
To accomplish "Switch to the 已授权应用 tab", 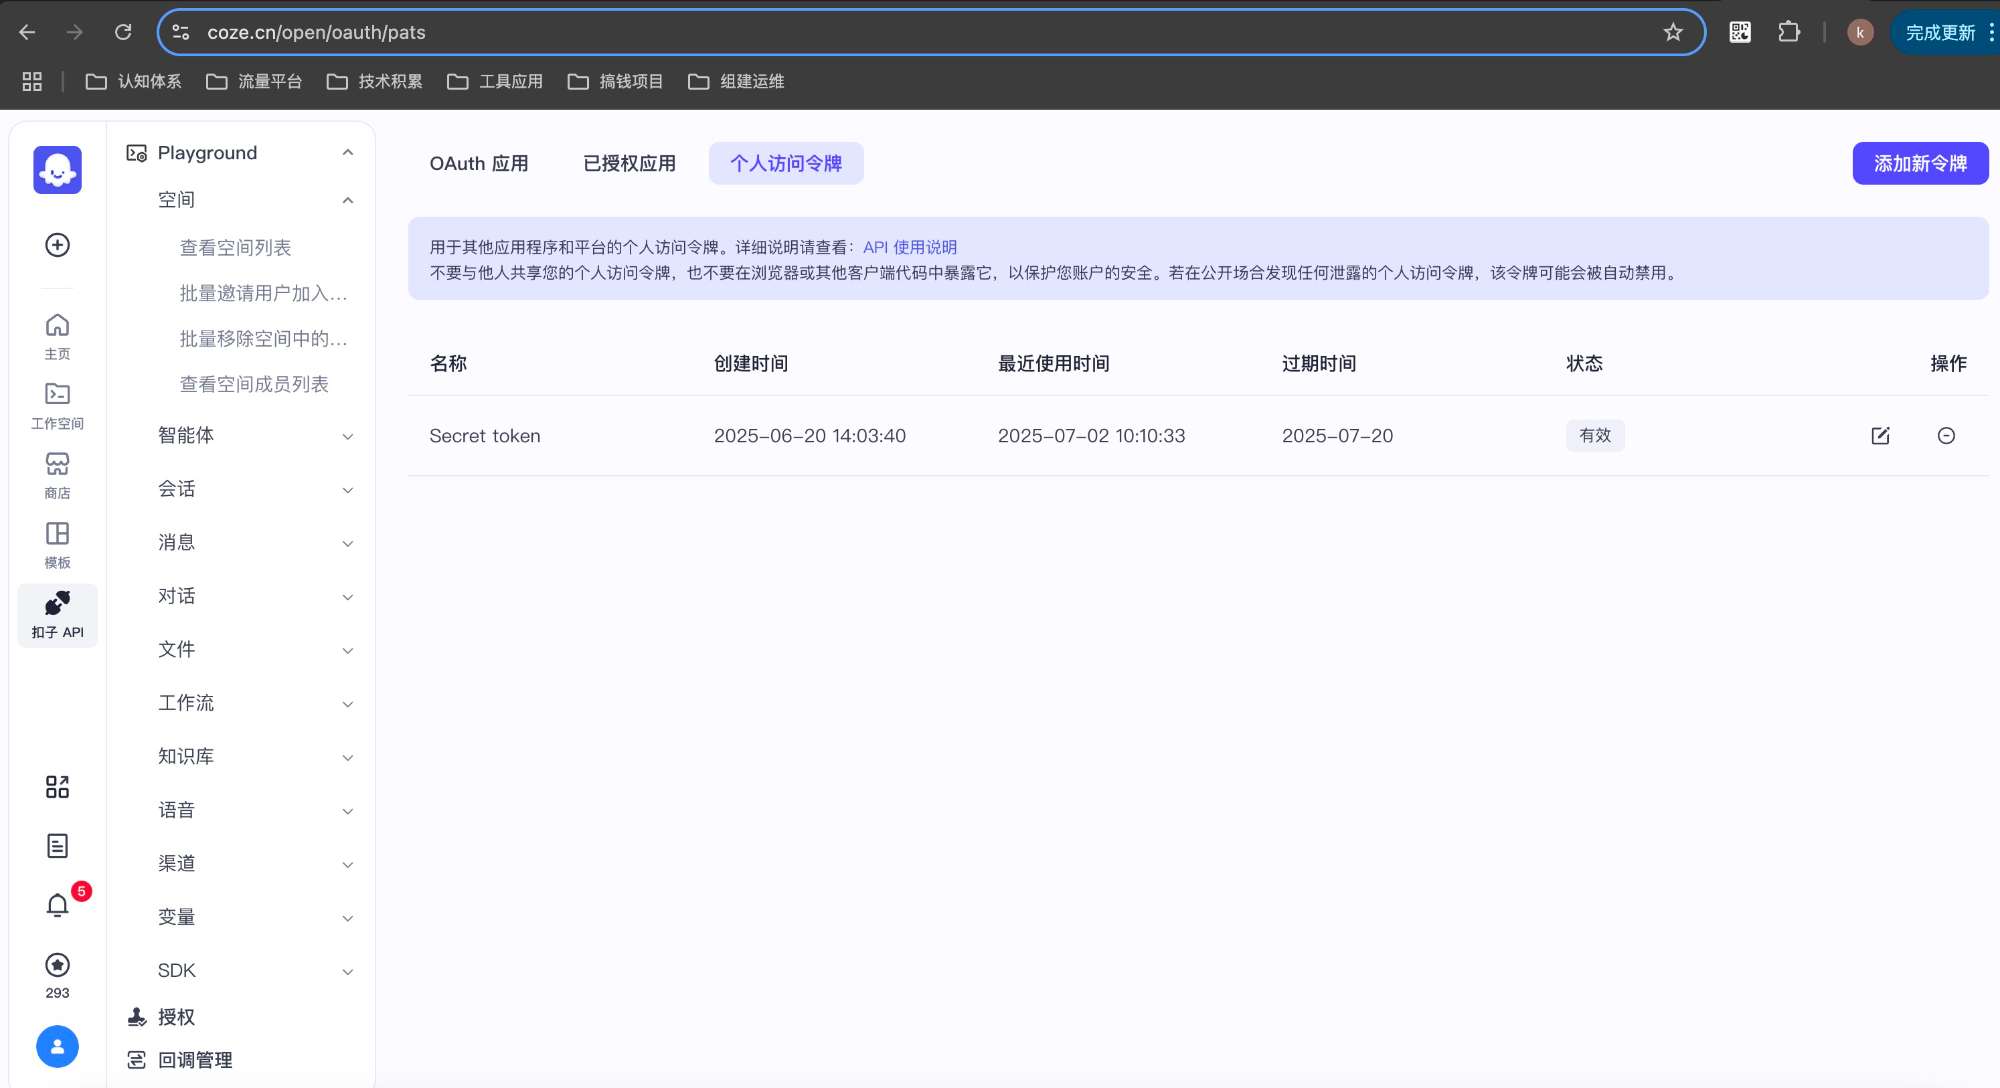I will coord(629,163).
